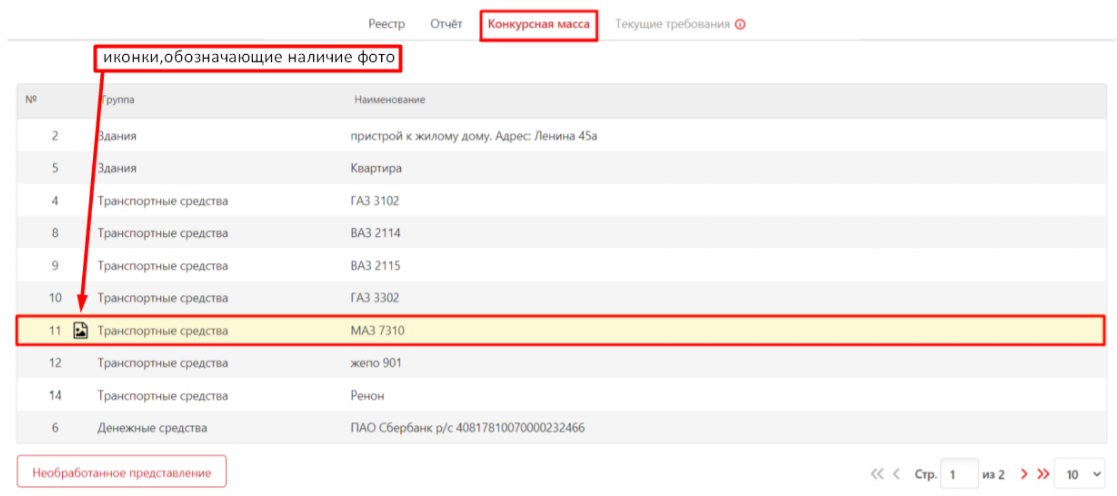1117x496 pixels.
Task: Click the warning icon beside Текущие требования
Action: pos(740,24)
